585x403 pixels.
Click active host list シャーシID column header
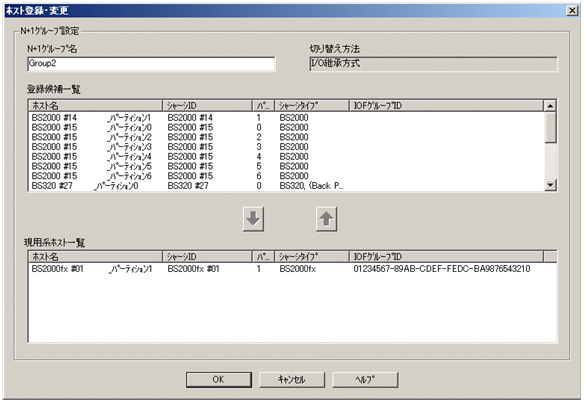click(x=207, y=257)
